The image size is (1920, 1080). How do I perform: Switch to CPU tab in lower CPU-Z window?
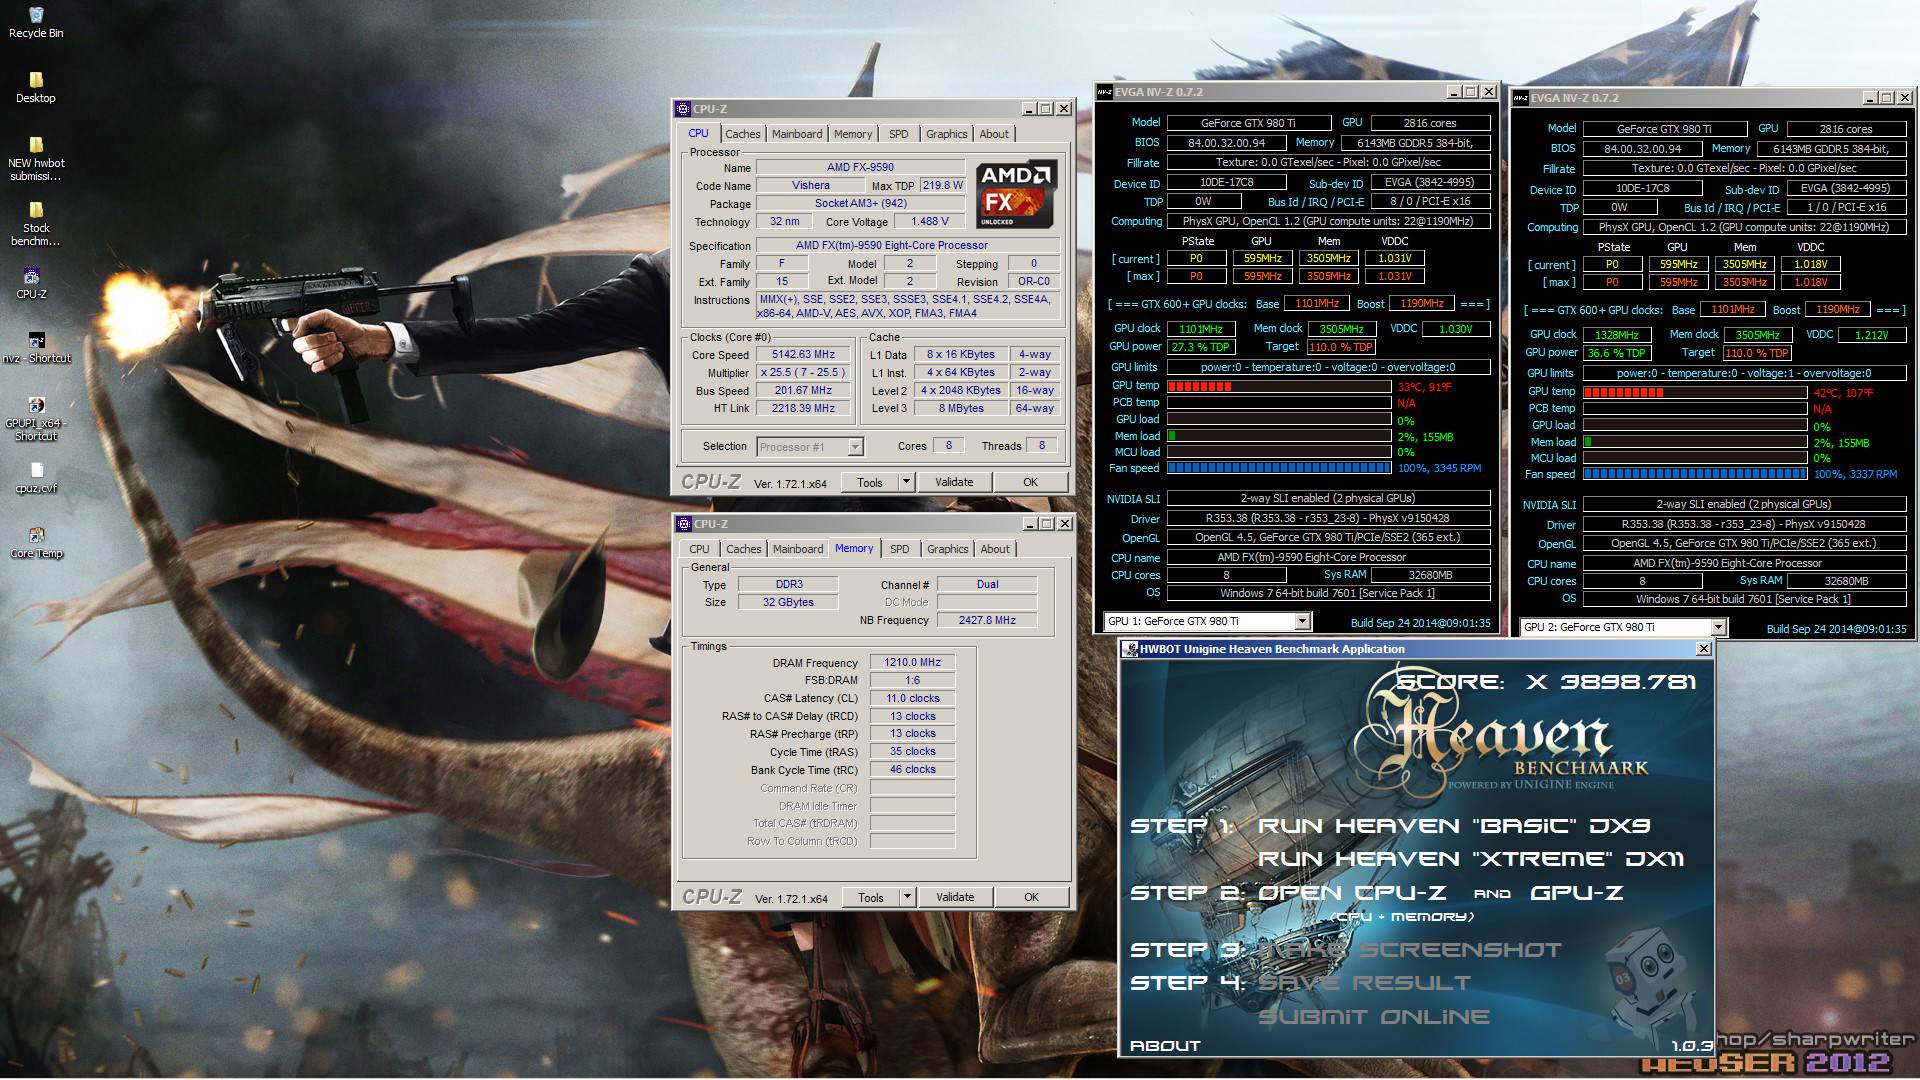(x=699, y=549)
